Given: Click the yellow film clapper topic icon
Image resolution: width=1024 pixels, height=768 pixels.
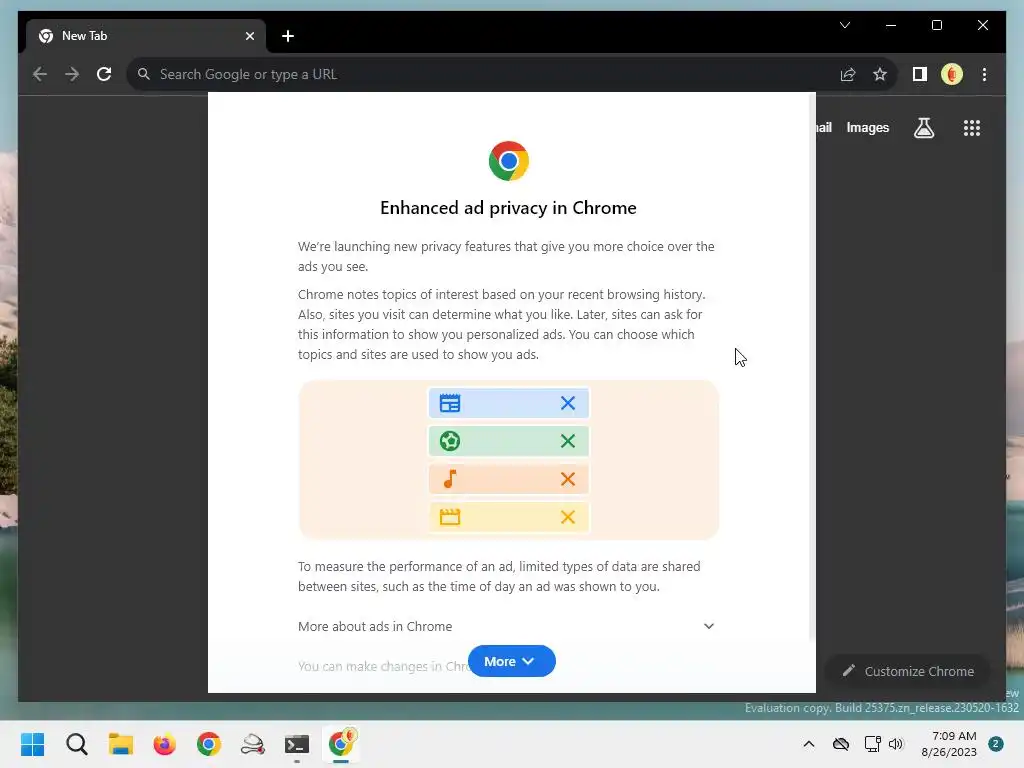Looking at the screenshot, I should click(x=450, y=517).
